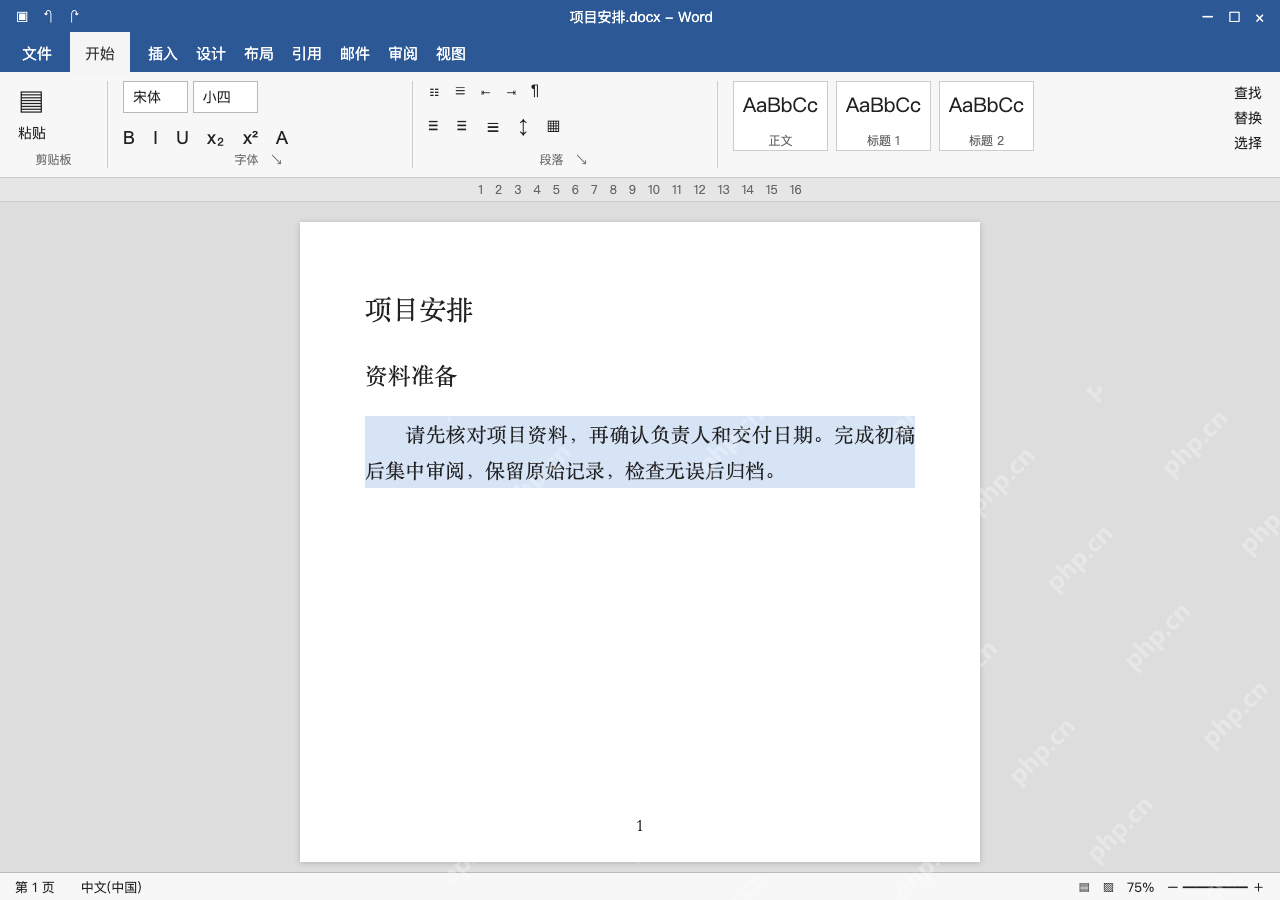Click the save icon in the title bar

pyautogui.click(x=22, y=17)
